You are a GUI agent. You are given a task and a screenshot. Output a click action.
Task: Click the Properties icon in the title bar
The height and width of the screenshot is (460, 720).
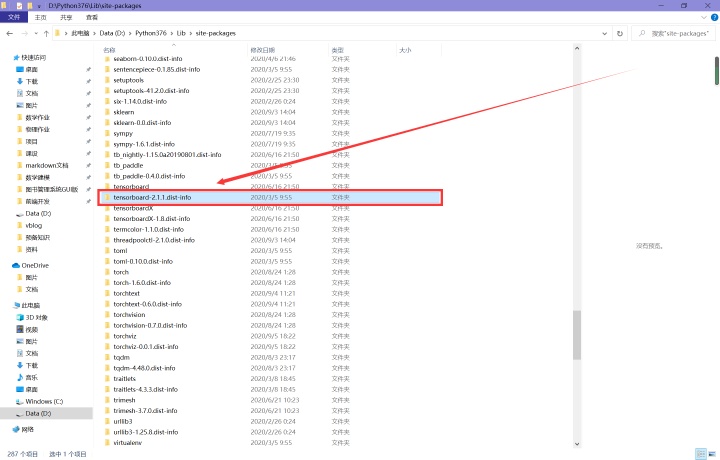pos(20,6)
